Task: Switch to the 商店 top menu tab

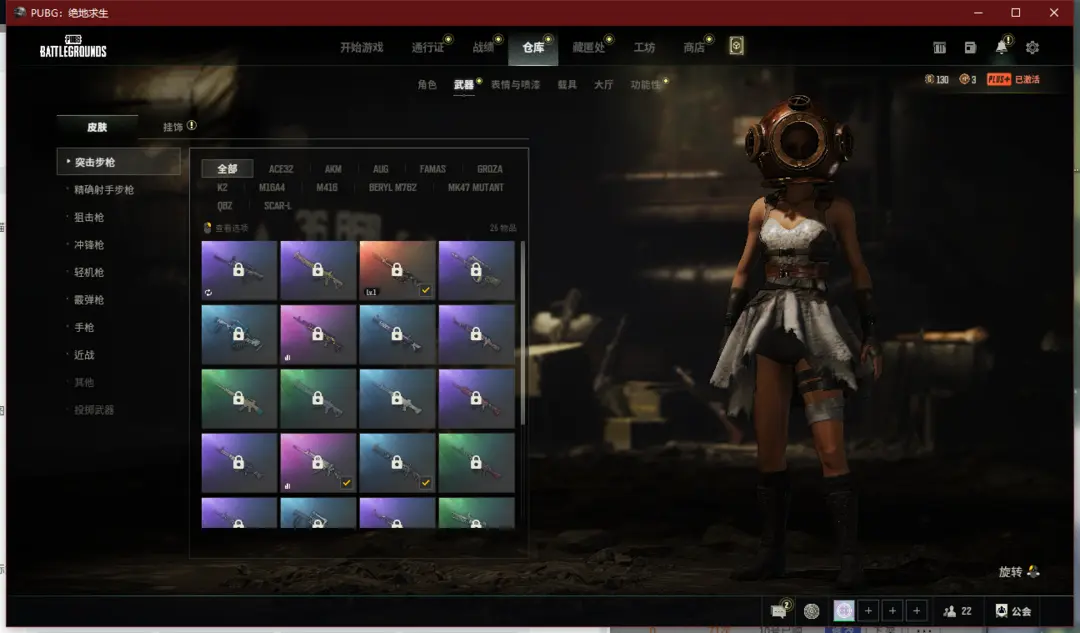Action: point(693,48)
